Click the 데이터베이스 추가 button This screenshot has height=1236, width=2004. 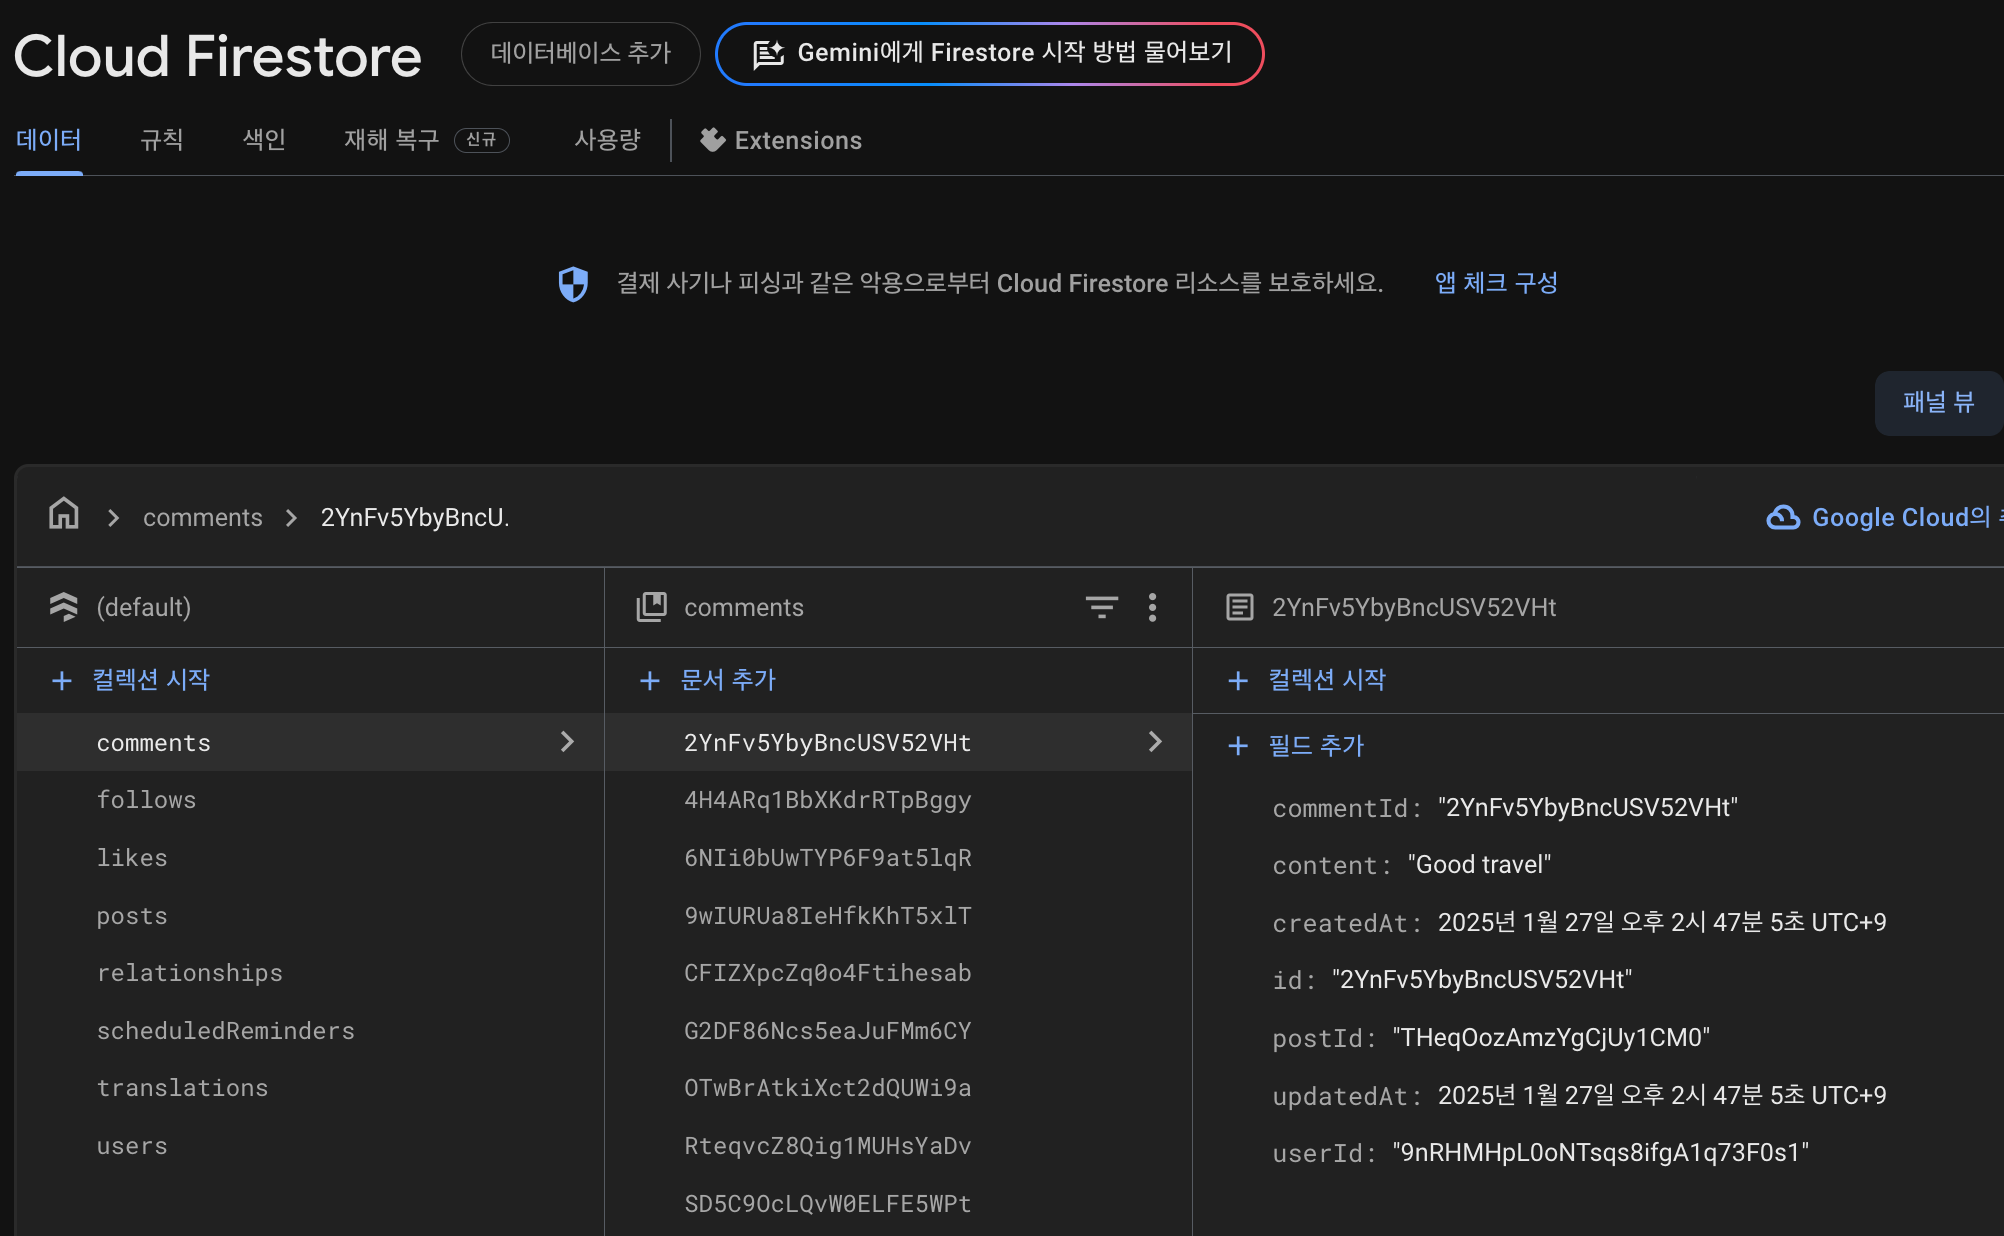pyautogui.click(x=580, y=53)
